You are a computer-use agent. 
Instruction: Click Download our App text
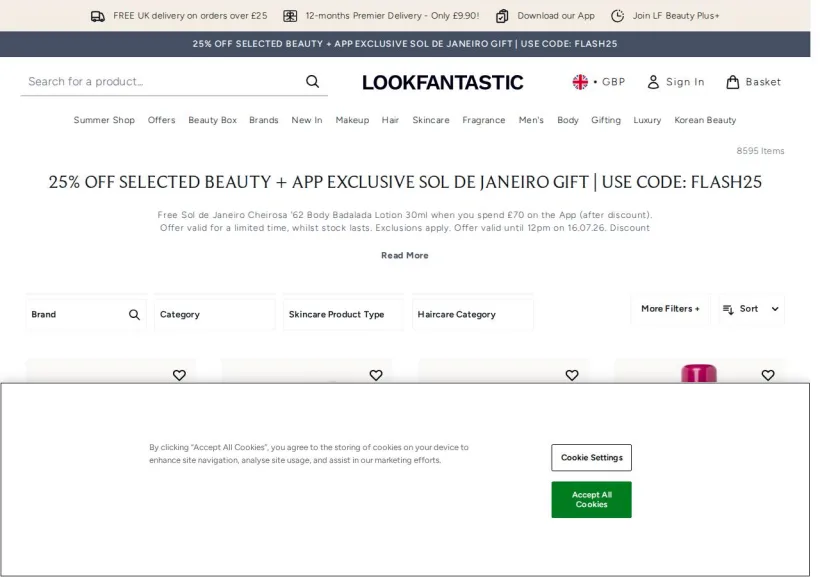pos(556,16)
